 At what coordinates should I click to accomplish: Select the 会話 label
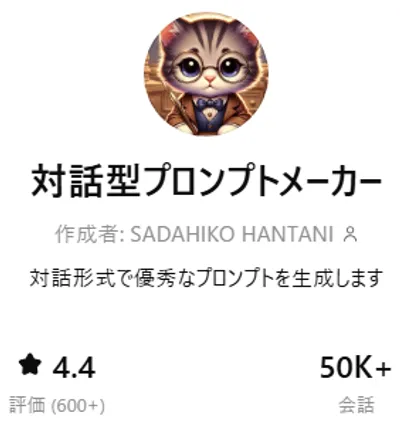356,405
